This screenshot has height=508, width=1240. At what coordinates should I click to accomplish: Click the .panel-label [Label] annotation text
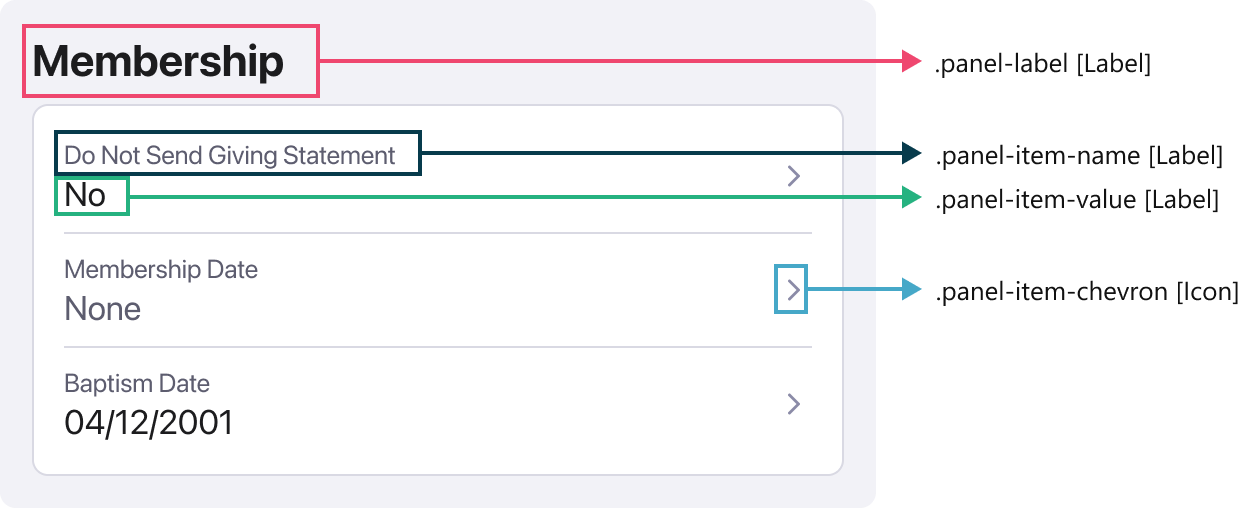pos(1043,64)
